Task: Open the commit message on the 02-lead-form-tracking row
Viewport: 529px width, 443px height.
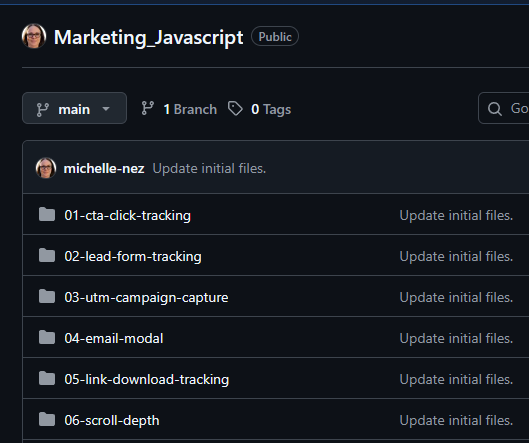Action: coord(456,256)
